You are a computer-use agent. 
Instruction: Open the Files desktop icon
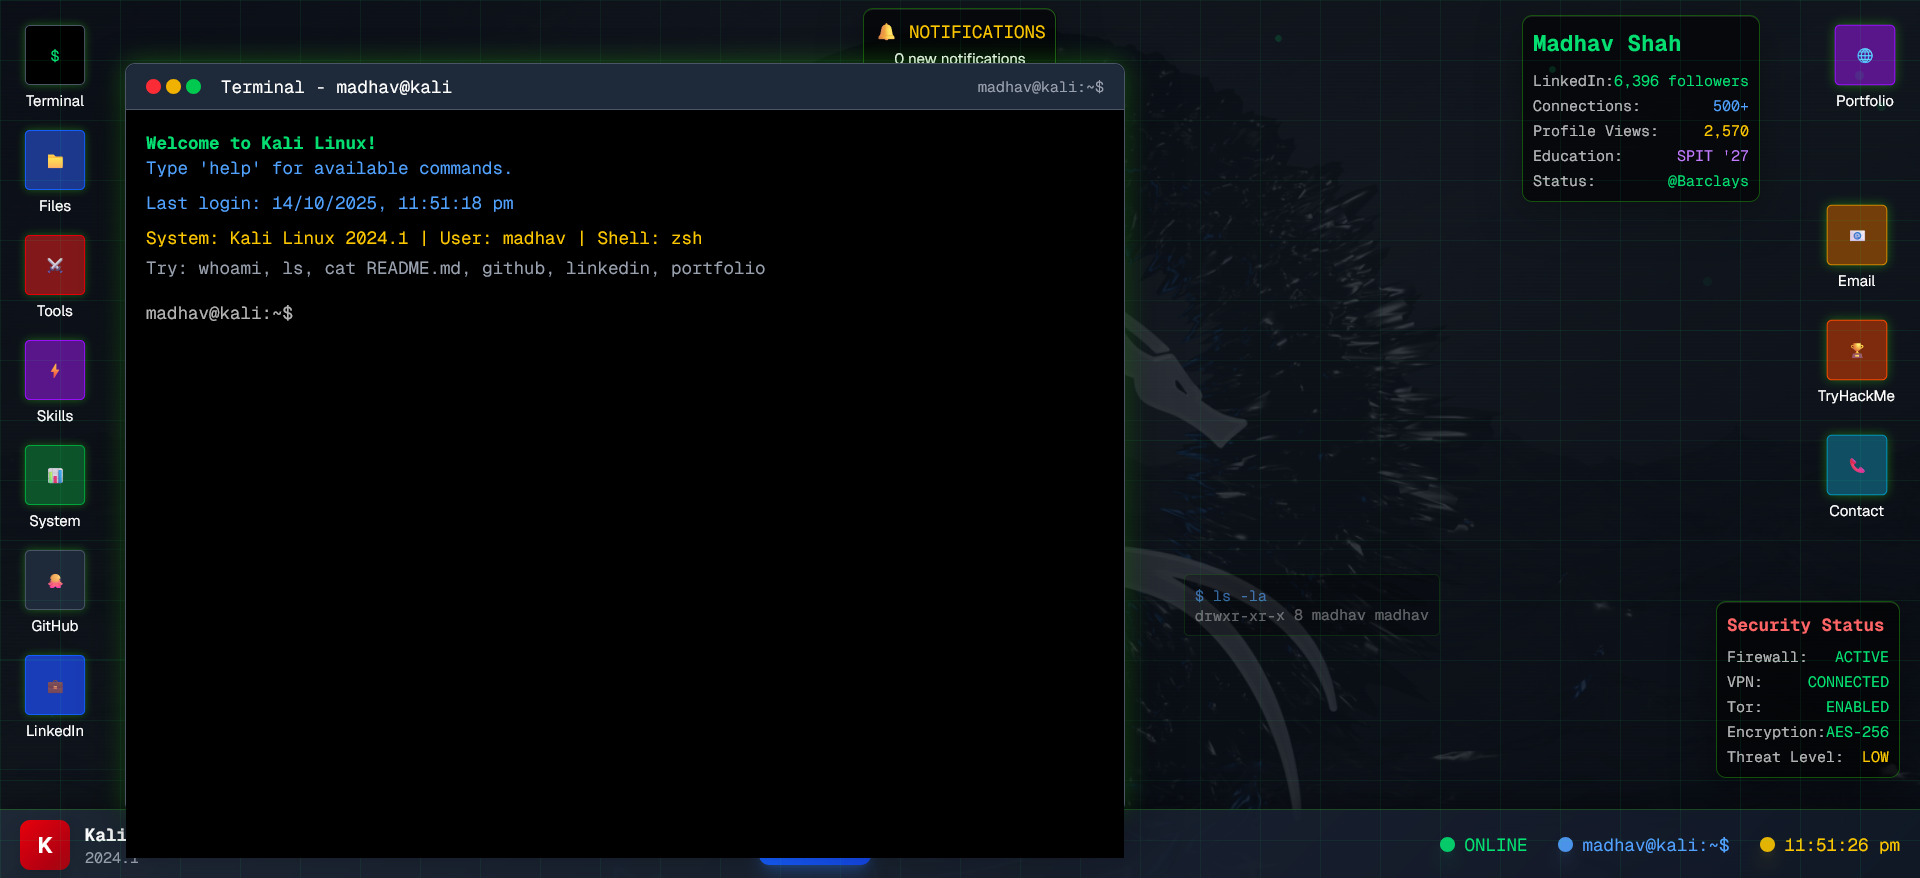pyautogui.click(x=55, y=171)
